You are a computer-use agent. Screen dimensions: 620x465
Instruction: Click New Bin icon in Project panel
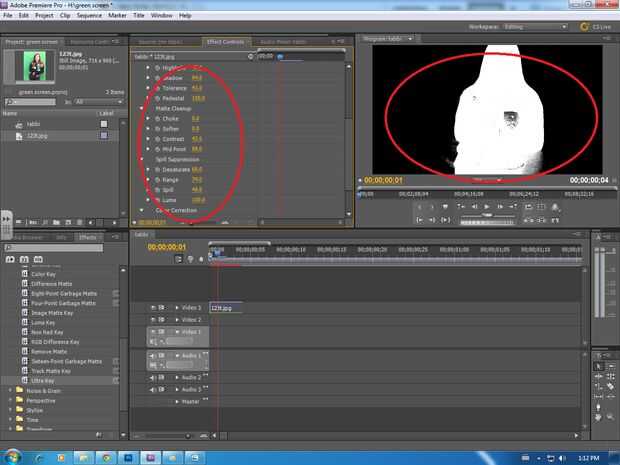click(x=57, y=223)
